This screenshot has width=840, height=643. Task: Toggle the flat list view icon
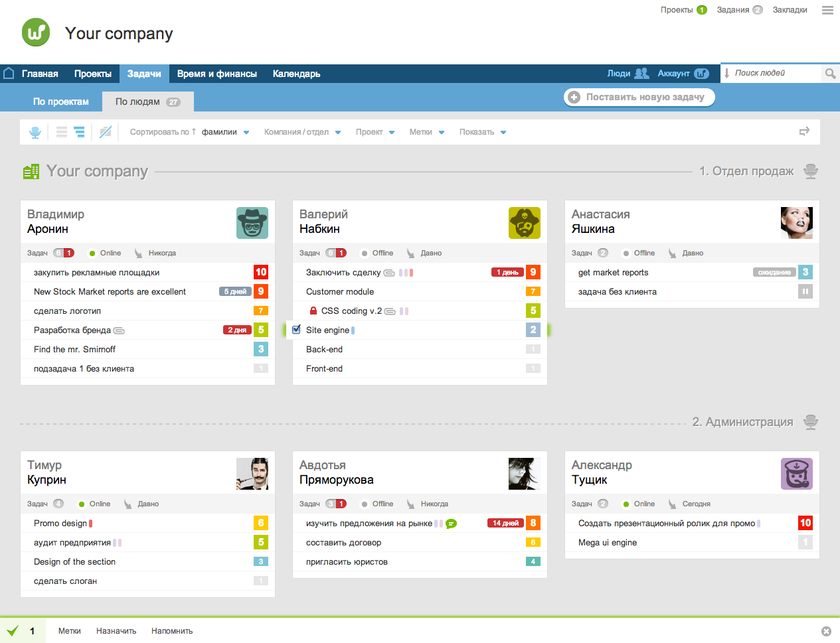click(x=61, y=132)
